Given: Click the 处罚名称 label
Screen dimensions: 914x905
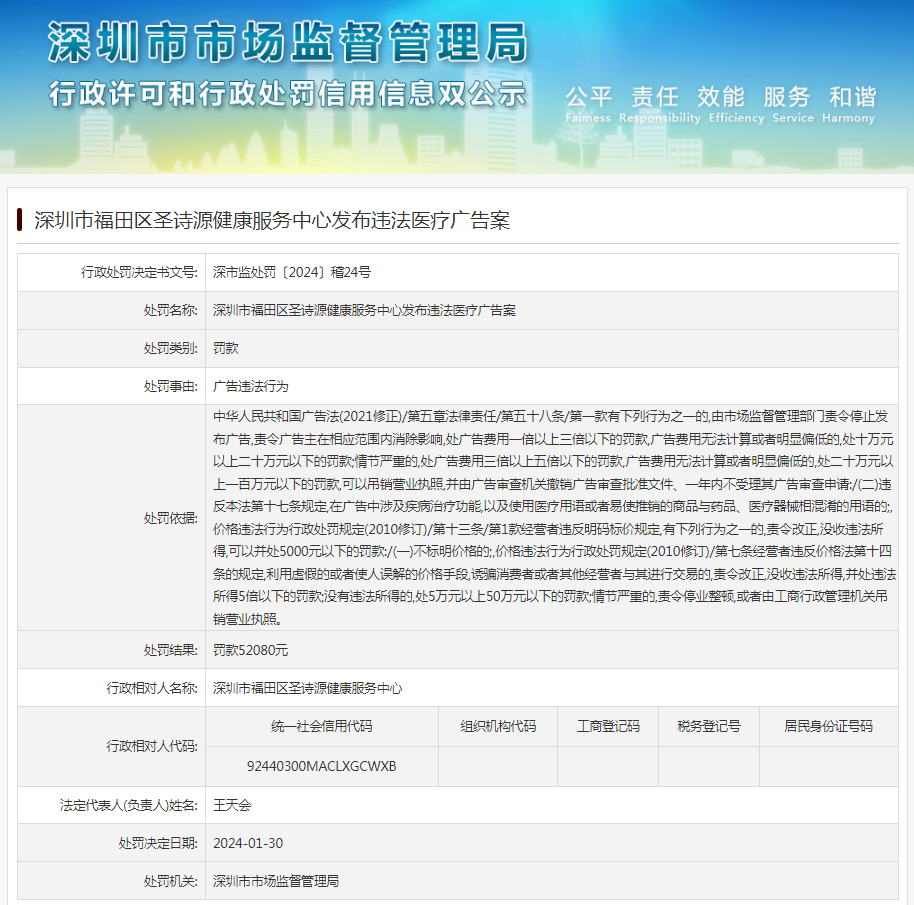Looking at the screenshot, I should click(x=171, y=310).
